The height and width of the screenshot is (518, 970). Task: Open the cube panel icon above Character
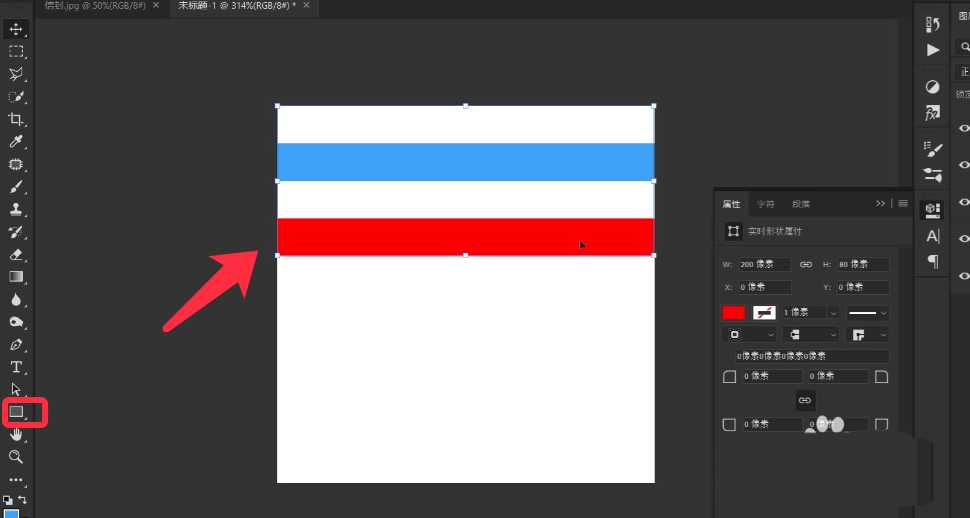click(x=932, y=210)
